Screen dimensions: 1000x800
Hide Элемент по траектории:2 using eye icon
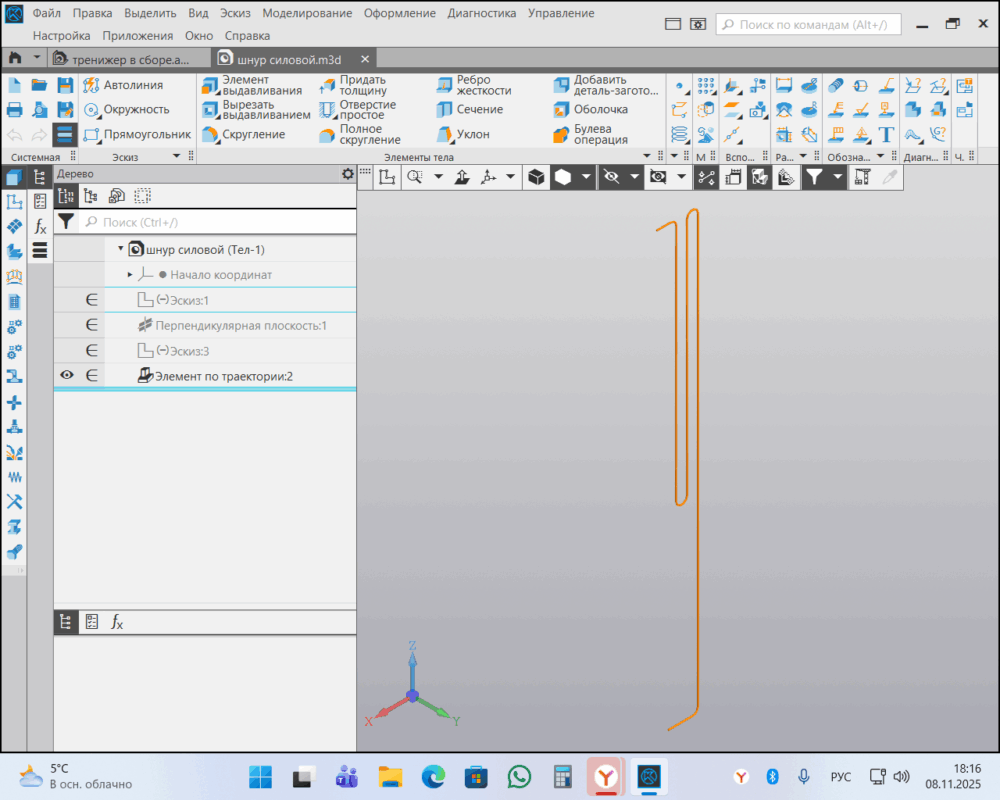[67, 376]
